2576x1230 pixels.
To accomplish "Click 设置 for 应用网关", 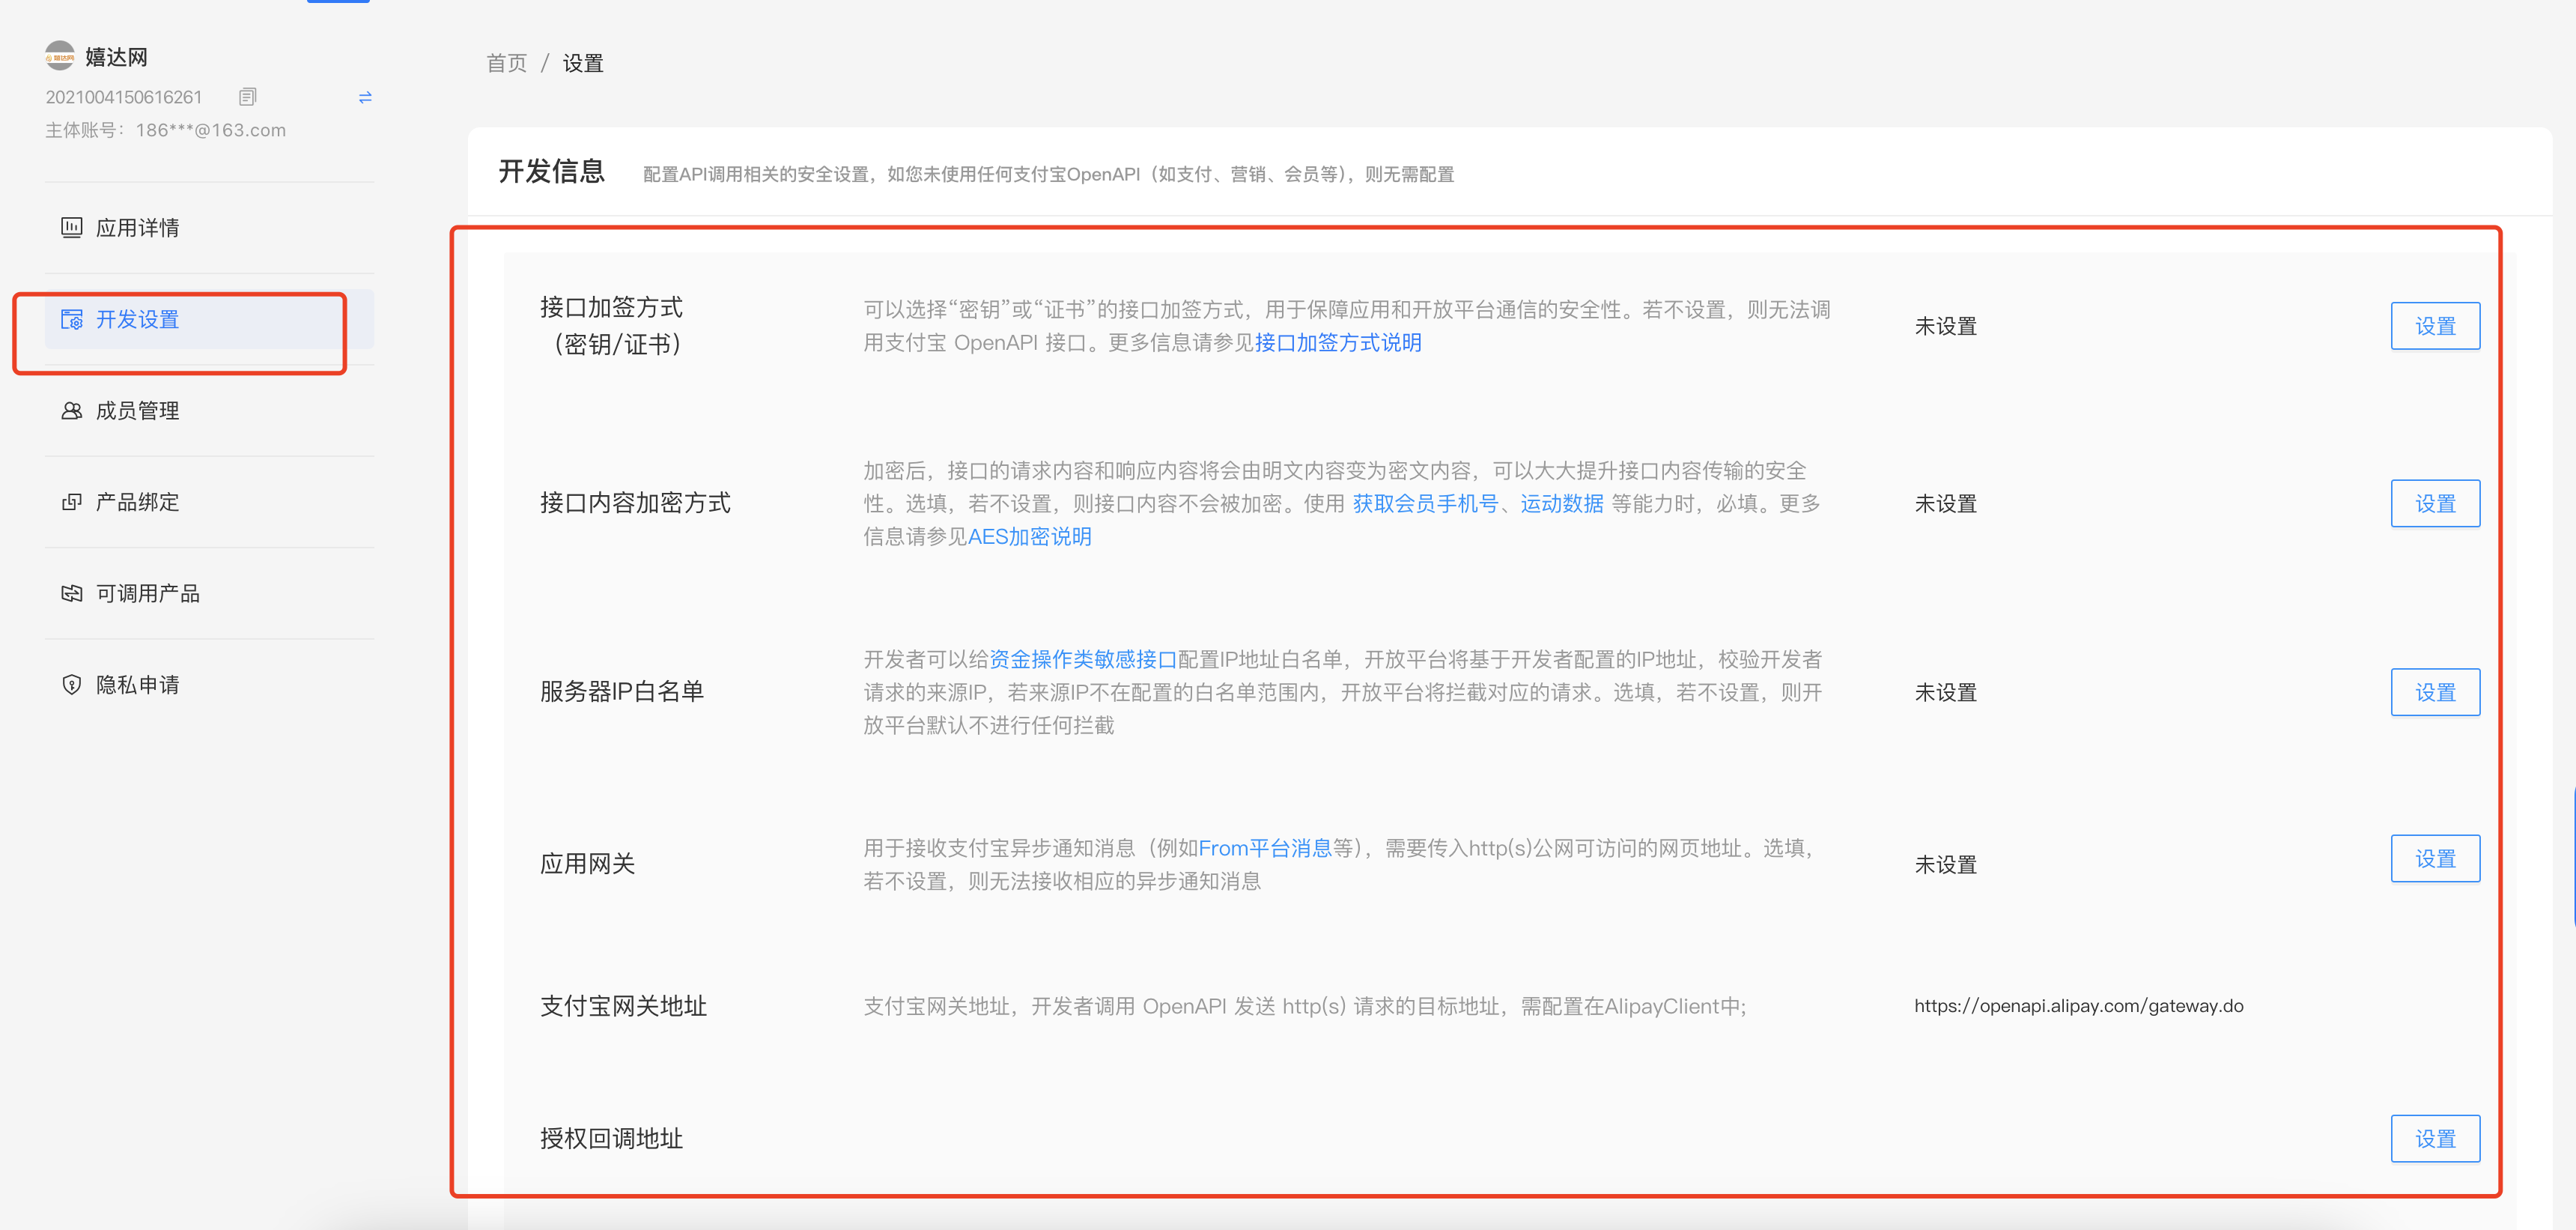I will tap(2435, 858).
